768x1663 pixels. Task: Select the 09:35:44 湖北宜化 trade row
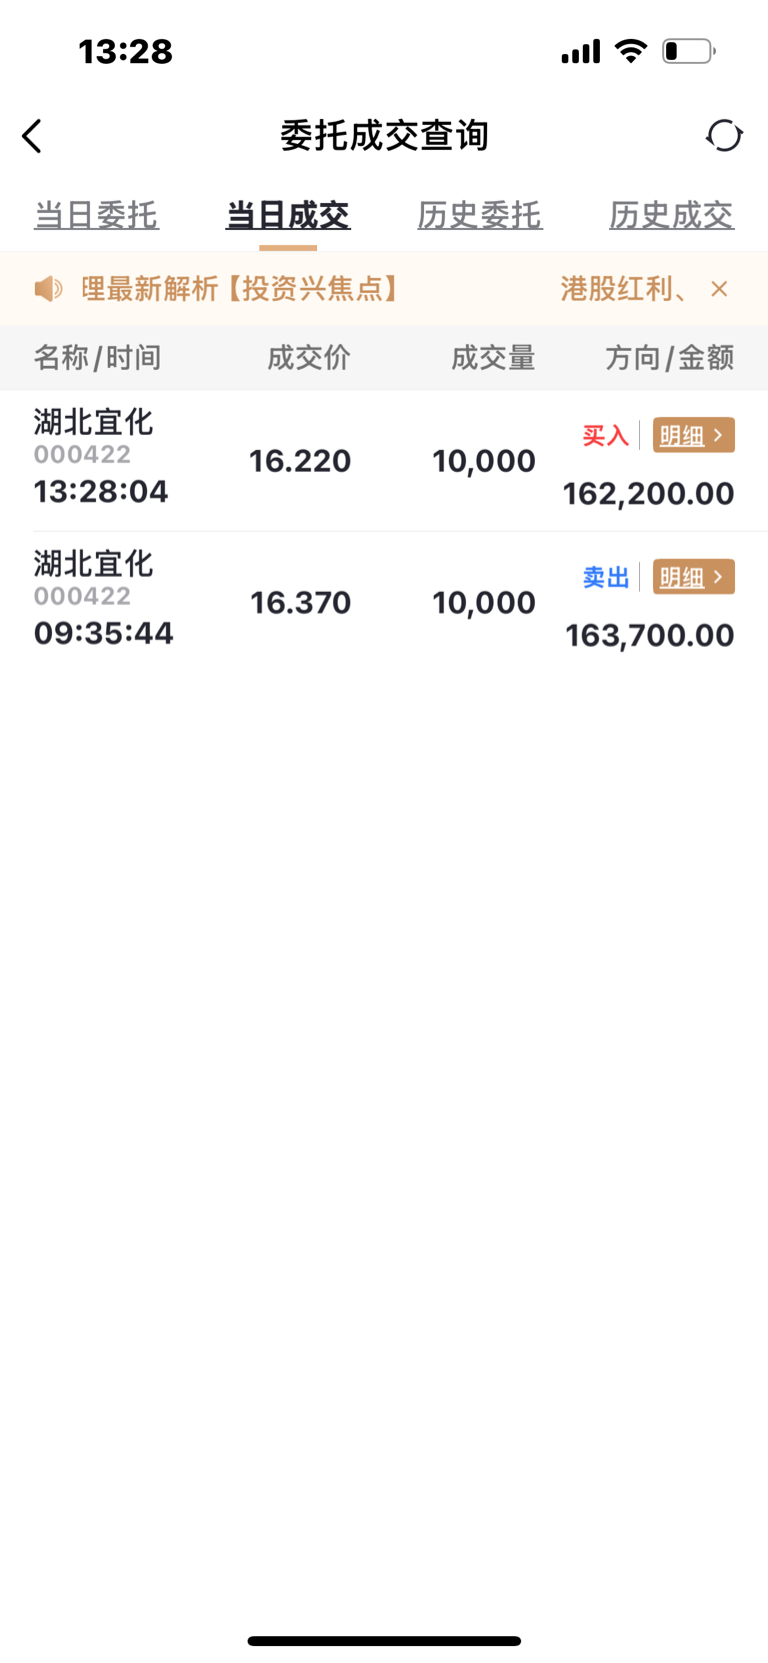300,602
